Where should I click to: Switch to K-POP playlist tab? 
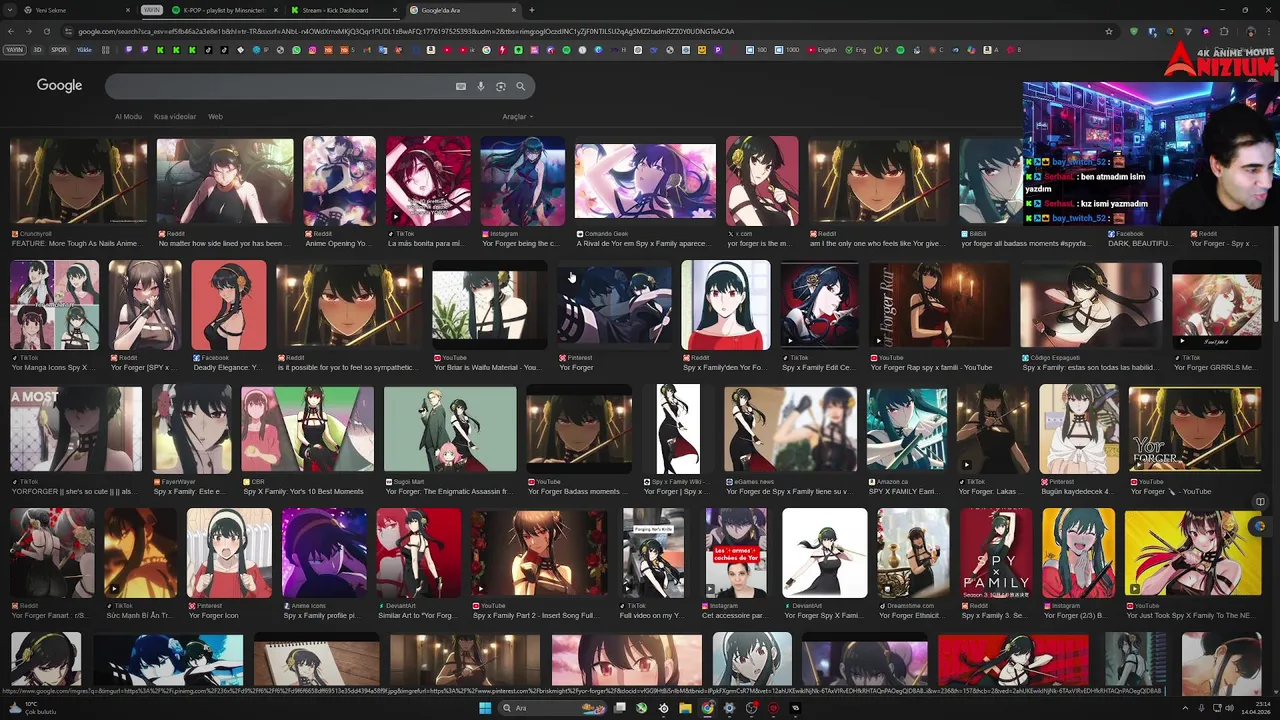click(x=222, y=10)
